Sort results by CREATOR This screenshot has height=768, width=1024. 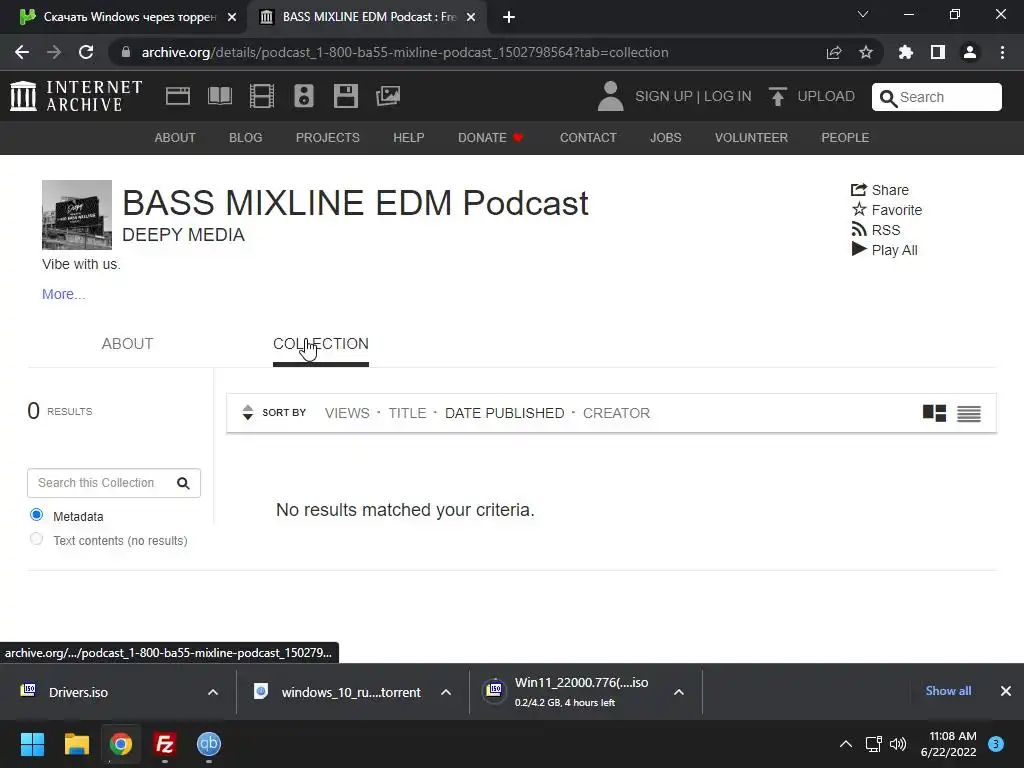[616, 413]
